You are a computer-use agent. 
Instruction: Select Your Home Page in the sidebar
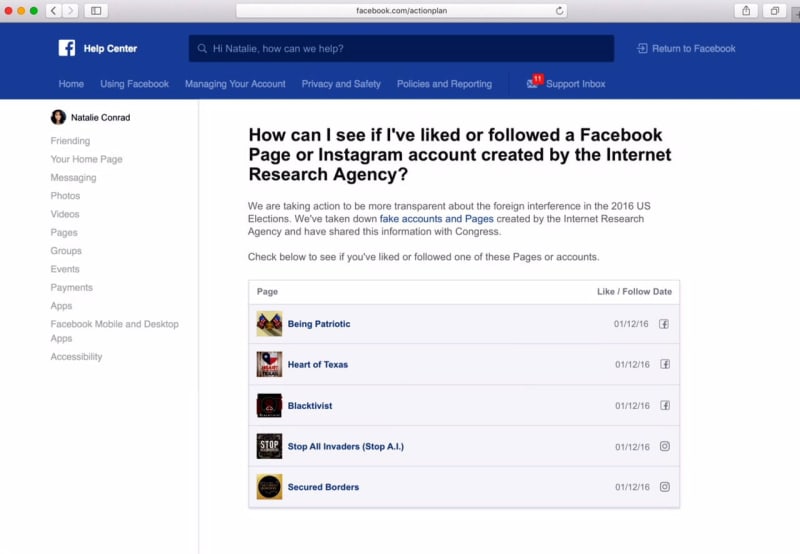click(x=86, y=159)
